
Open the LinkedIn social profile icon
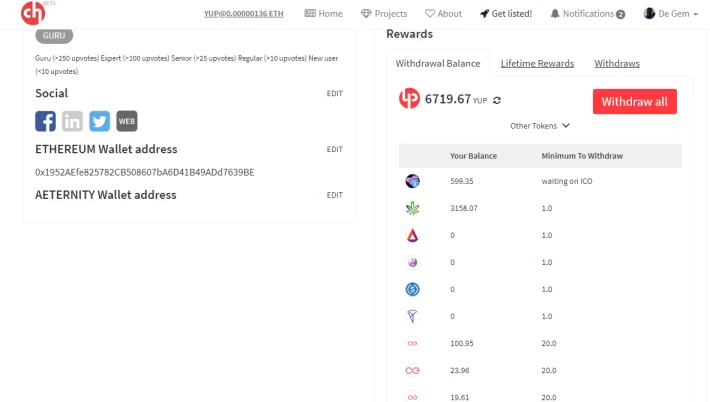pos(72,121)
